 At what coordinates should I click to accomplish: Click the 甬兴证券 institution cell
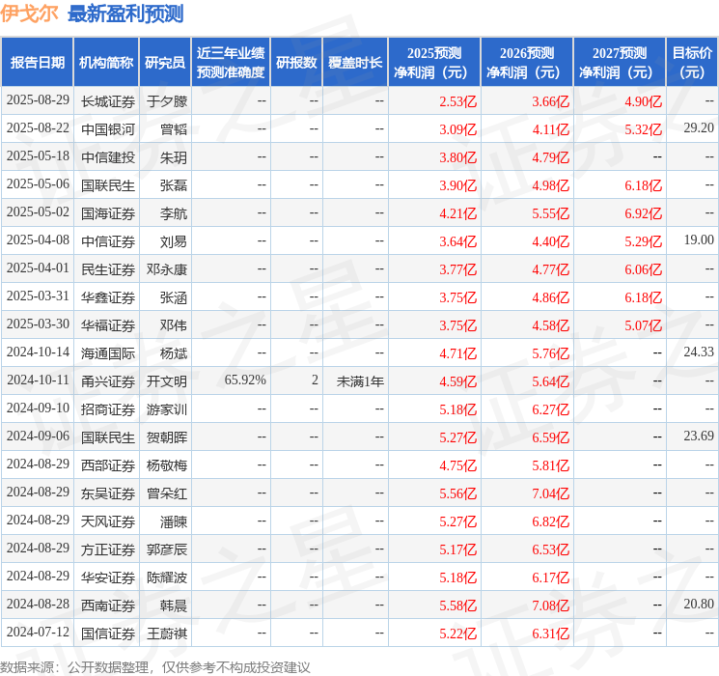[108, 382]
